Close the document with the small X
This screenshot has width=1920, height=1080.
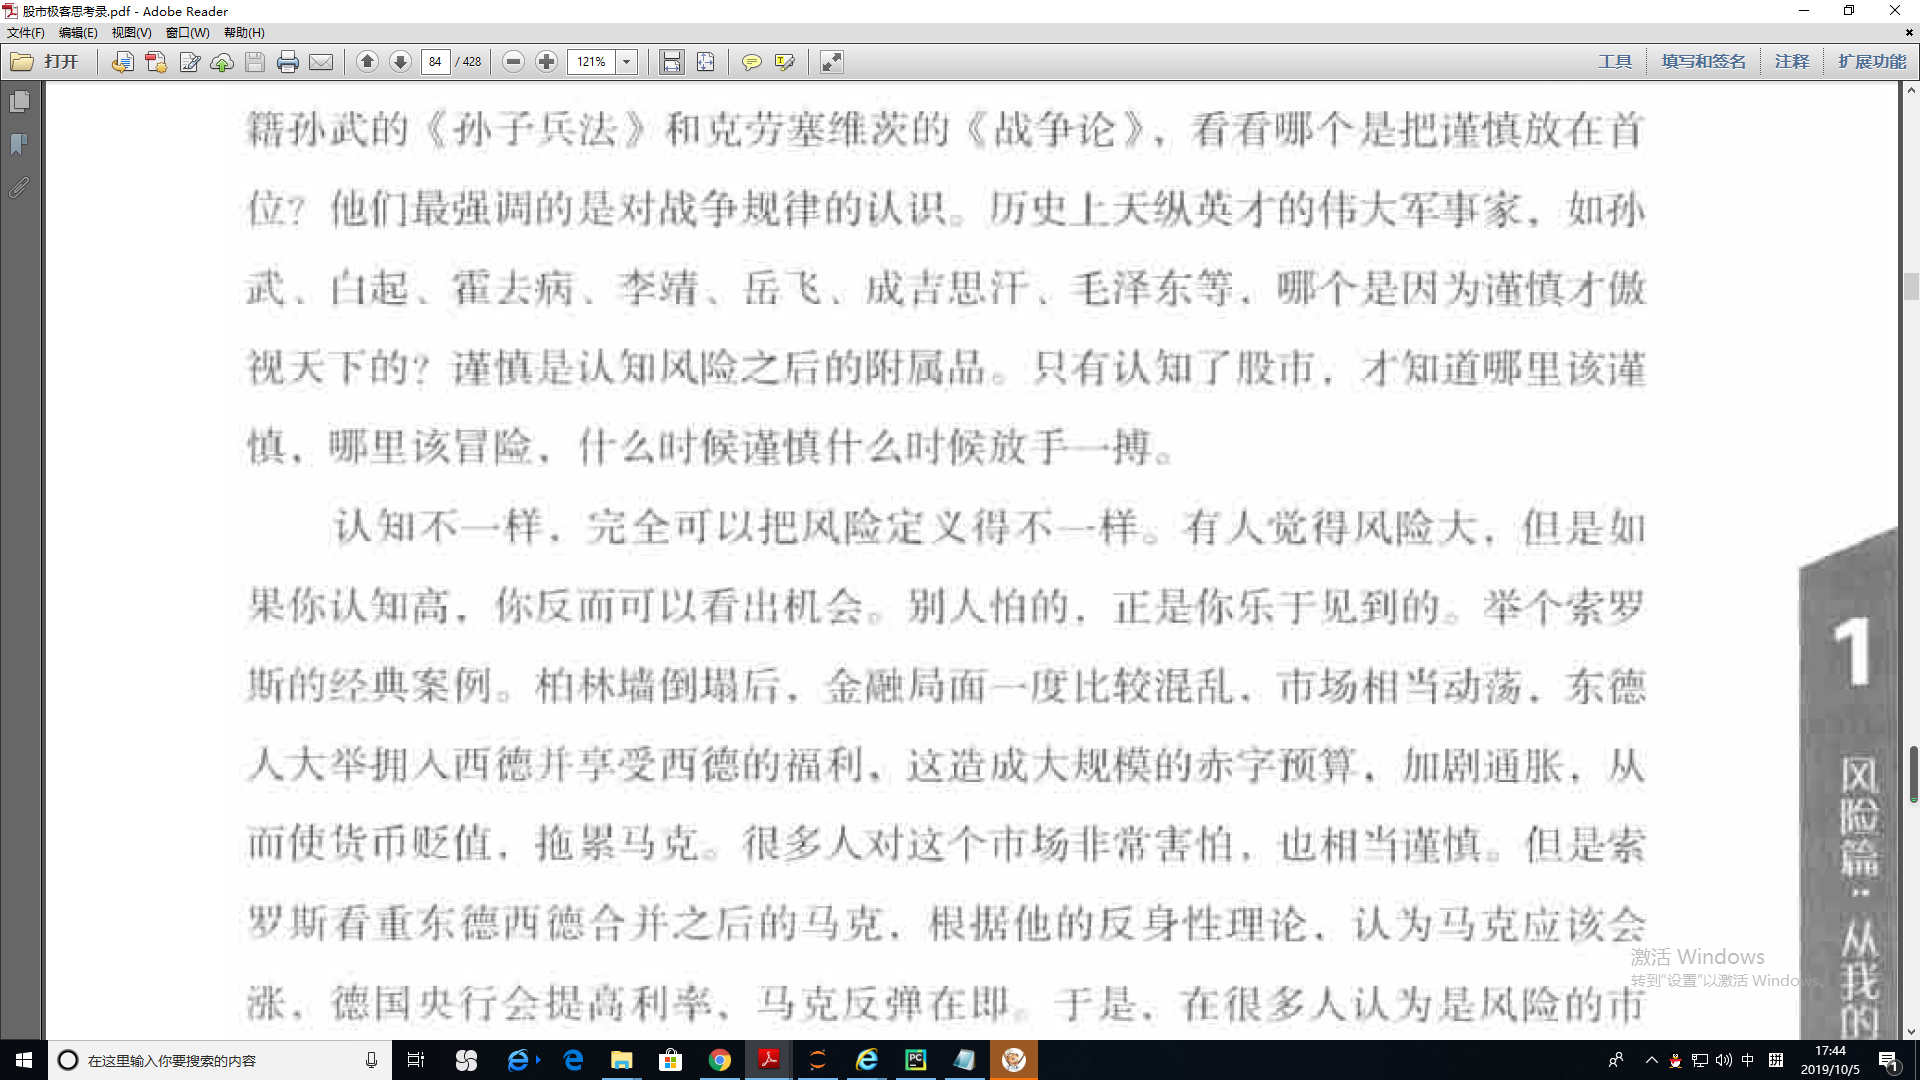(1909, 33)
